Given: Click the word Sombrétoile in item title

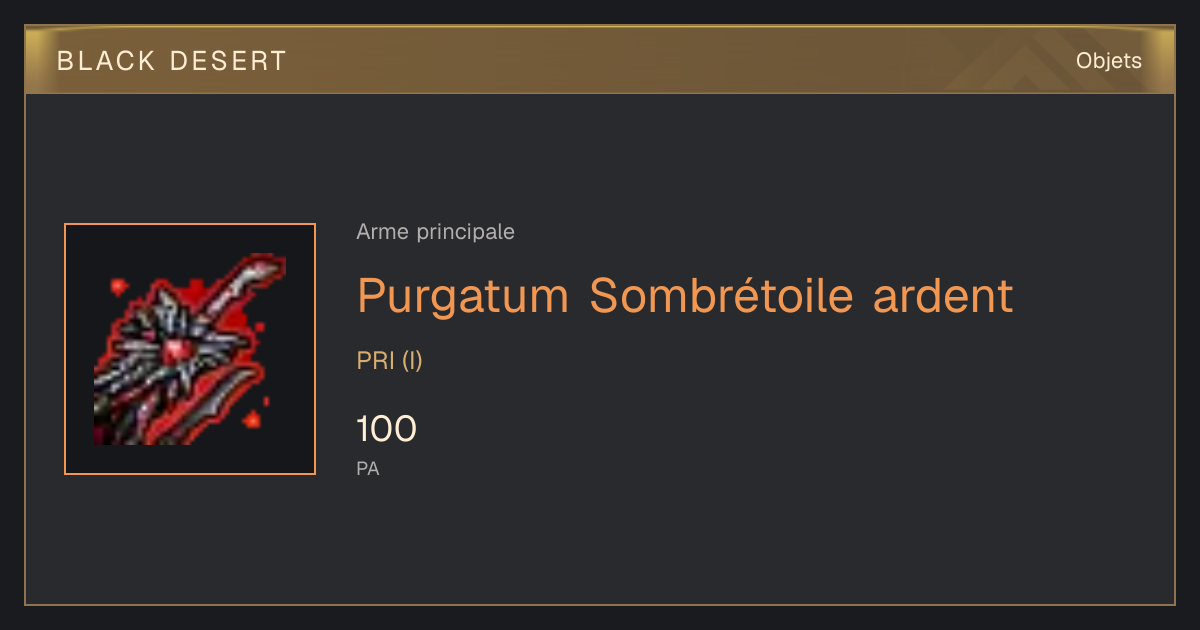Looking at the screenshot, I should [721, 296].
